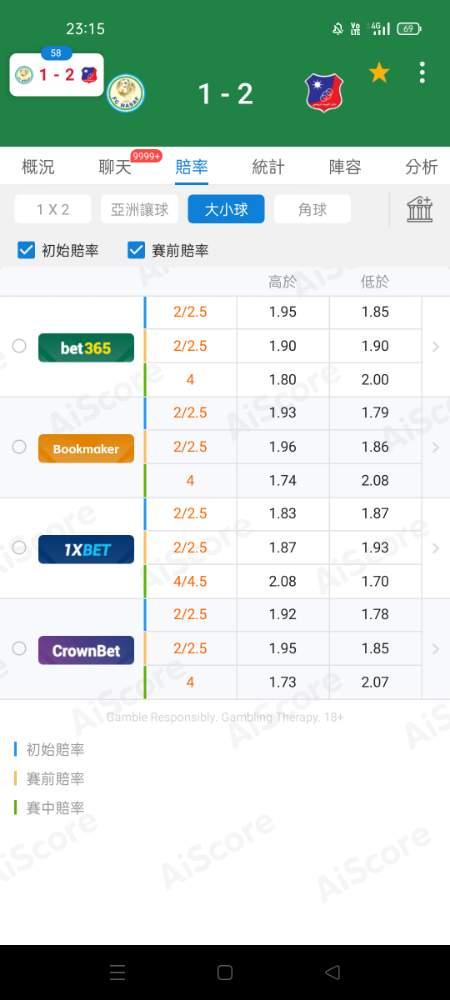The width and height of the screenshot is (450, 1000).
Task: Expand the bet365 odds row chevron
Action: coord(436,346)
